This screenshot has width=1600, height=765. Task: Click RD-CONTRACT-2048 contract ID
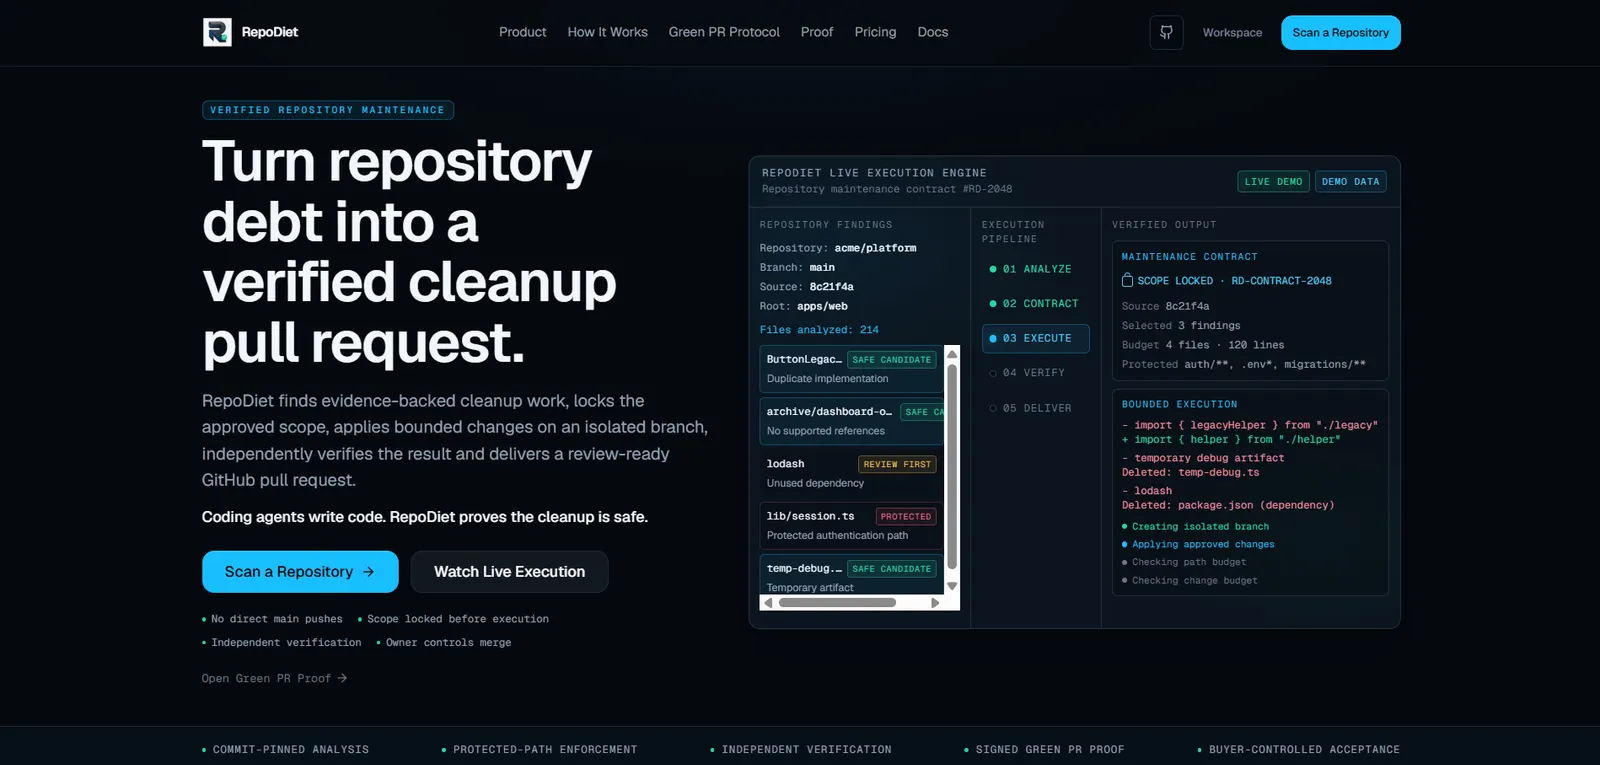pos(1281,281)
